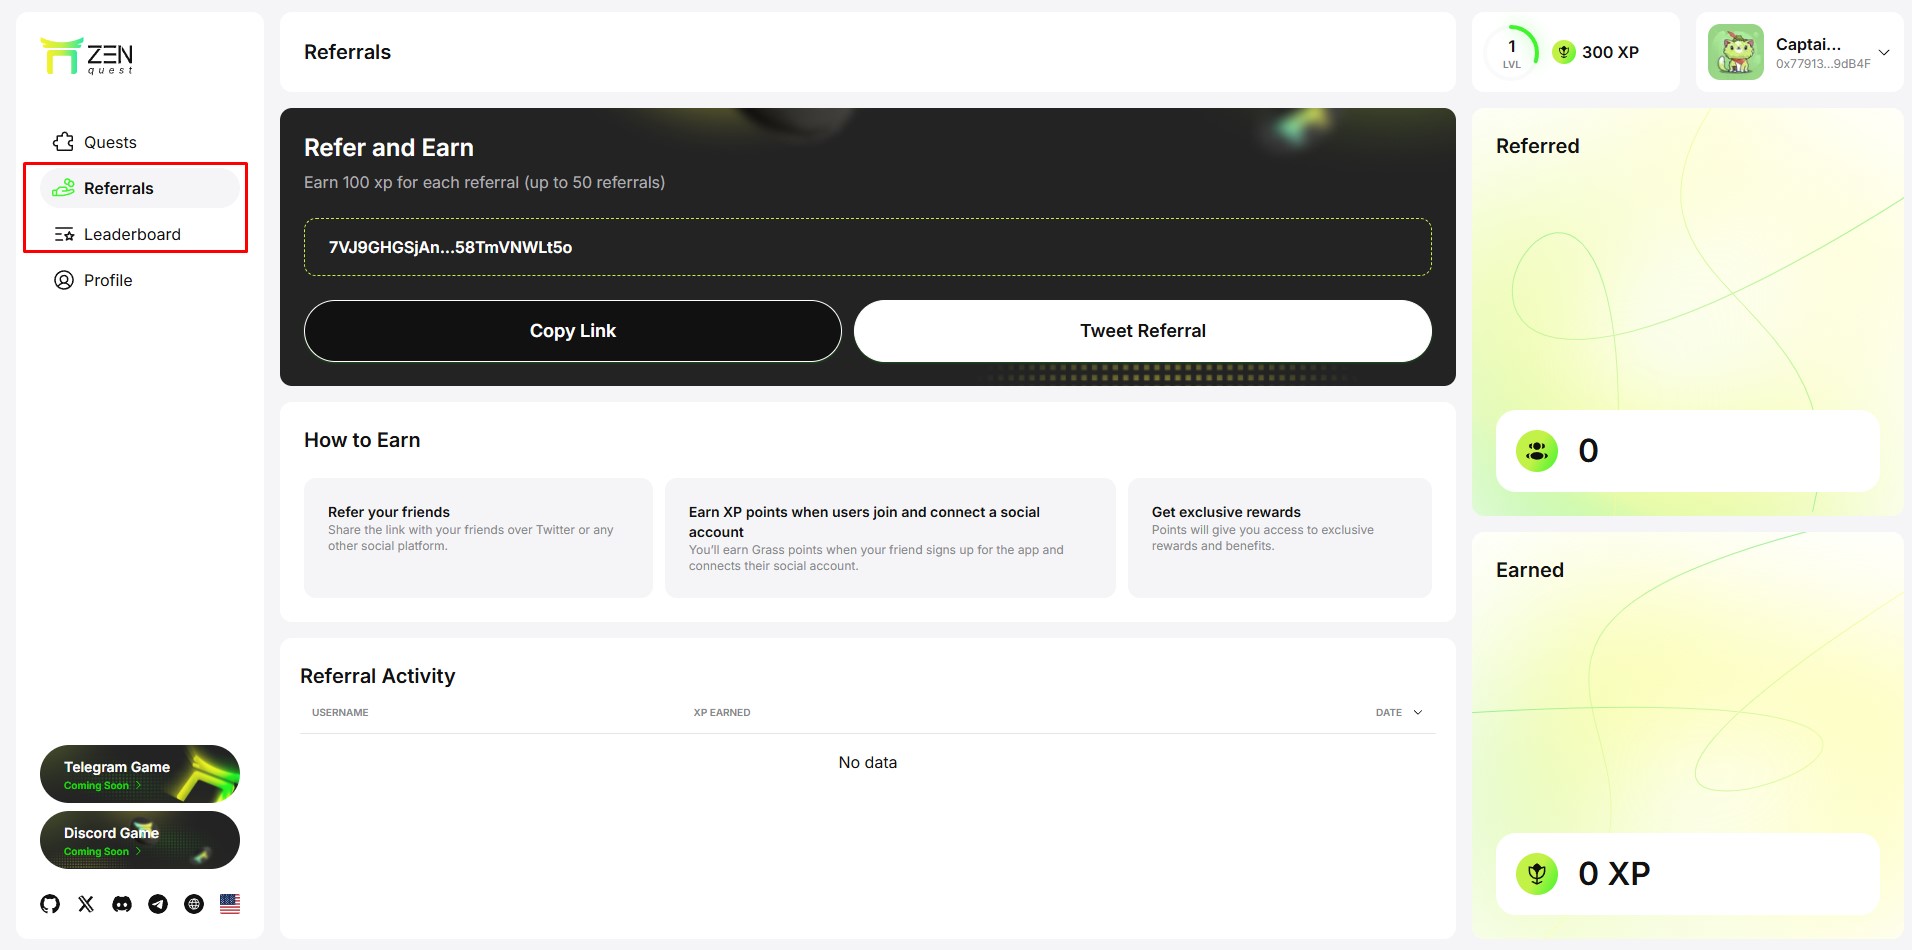
Task: Open the GitHub icon link
Action: coord(50,904)
